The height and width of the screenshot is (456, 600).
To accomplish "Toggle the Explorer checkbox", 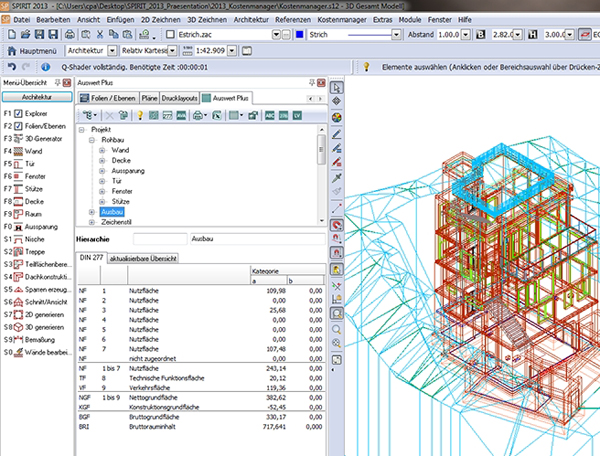I will click(x=19, y=114).
